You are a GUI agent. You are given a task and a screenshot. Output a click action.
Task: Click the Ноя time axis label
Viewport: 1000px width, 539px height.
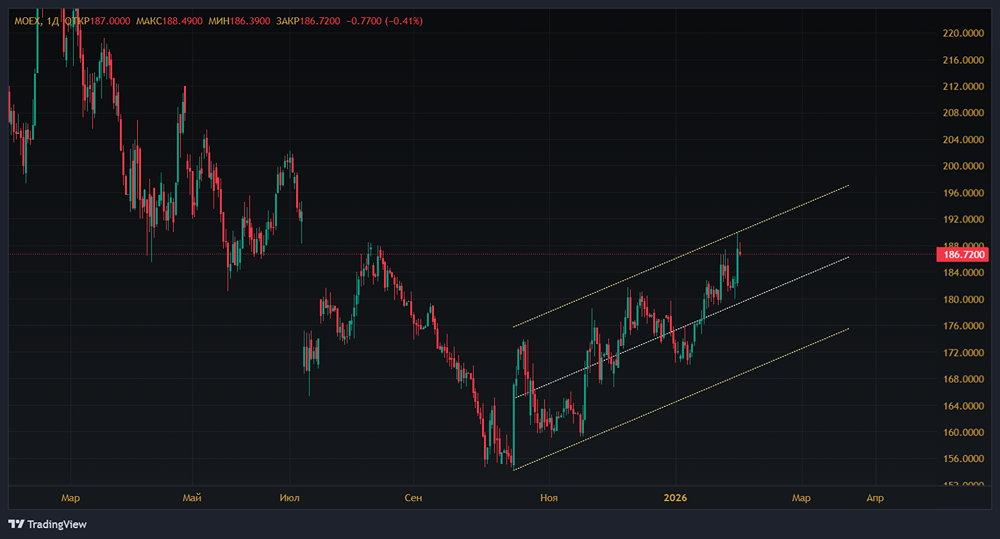click(x=548, y=498)
